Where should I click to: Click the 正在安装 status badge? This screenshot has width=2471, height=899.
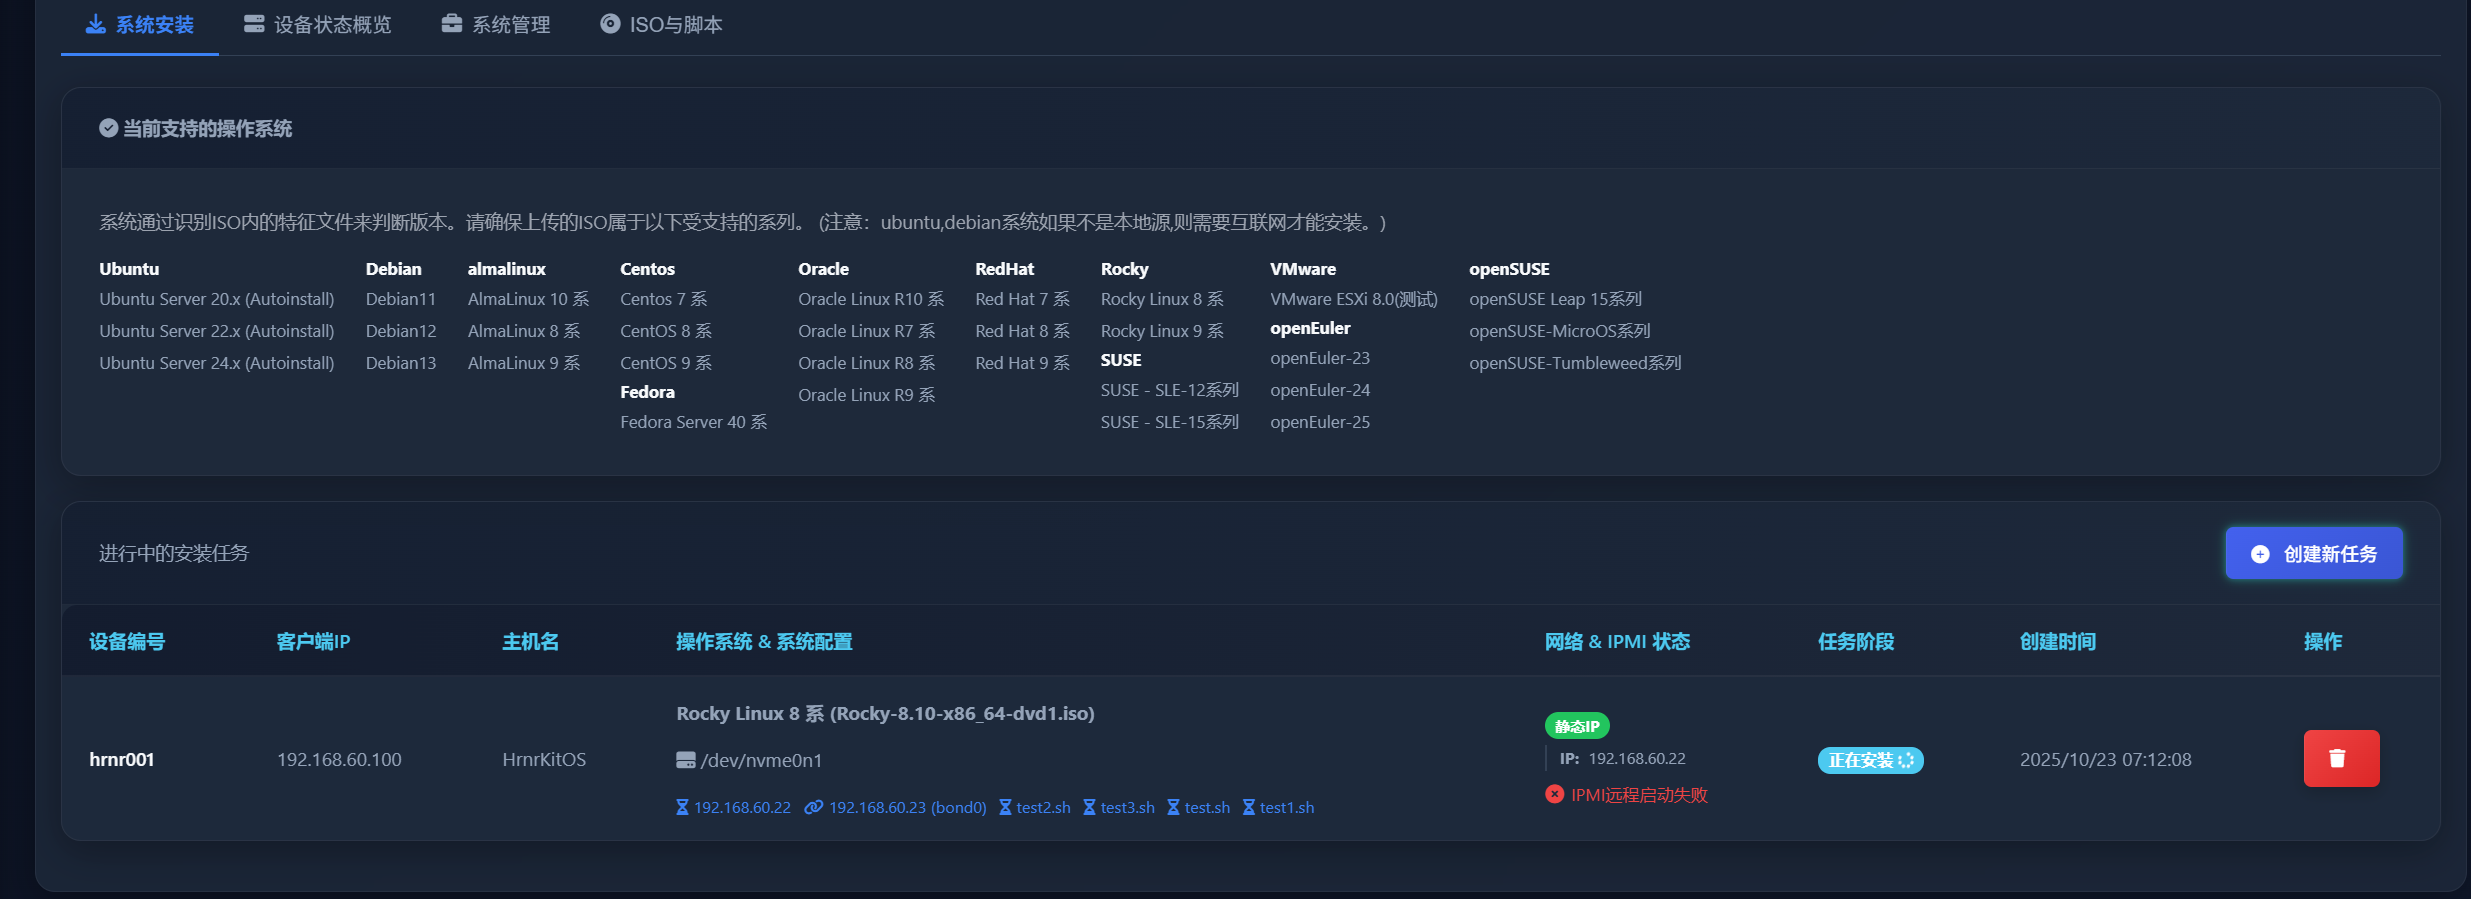coord(1869,761)
